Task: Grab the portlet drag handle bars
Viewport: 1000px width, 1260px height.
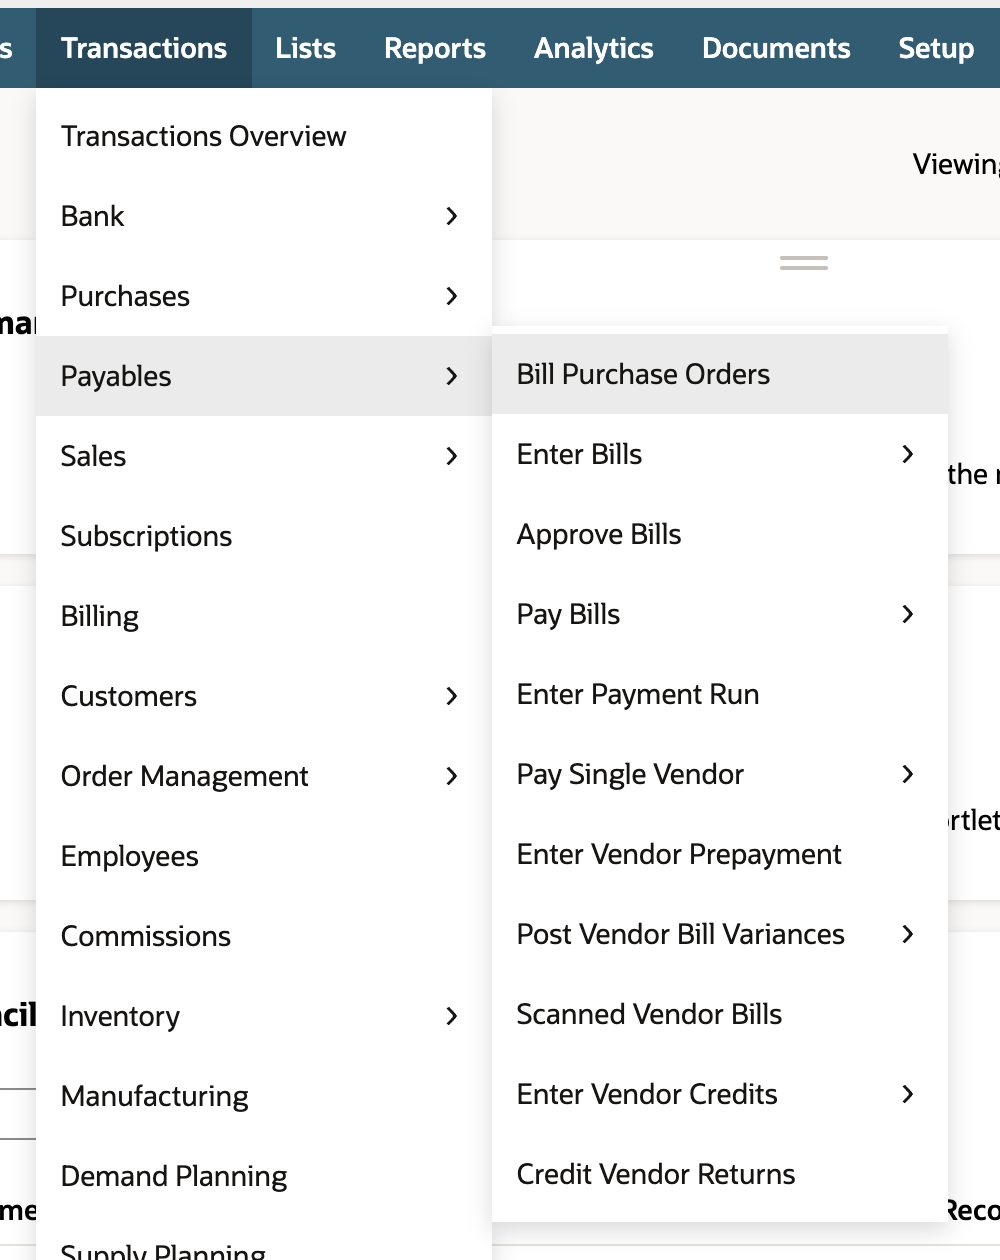Action: coord(804,263)
